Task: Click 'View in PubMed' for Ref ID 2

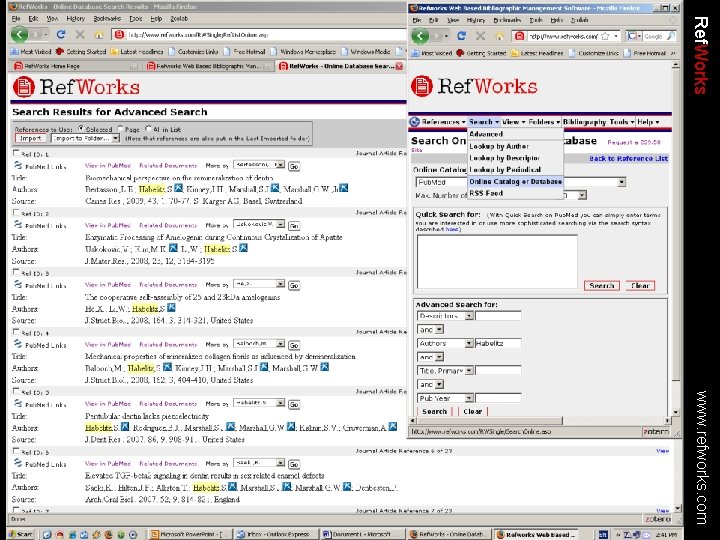Action: [x=108, y=225]
